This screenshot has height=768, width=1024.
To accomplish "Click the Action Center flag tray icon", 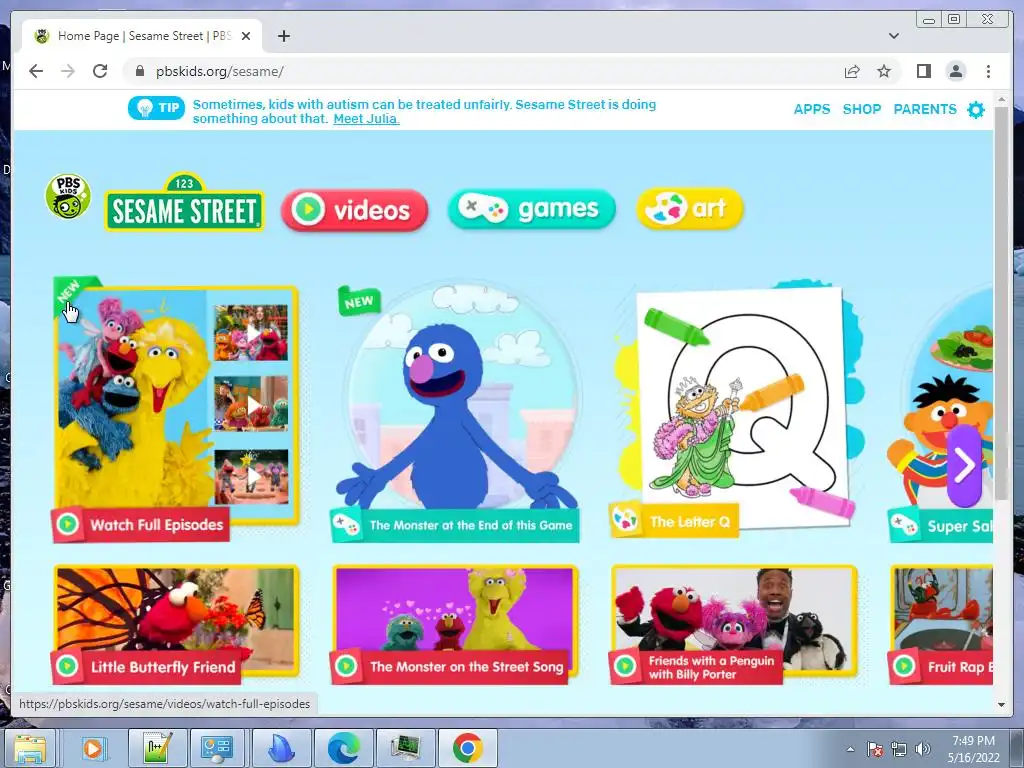I will 874,749.
